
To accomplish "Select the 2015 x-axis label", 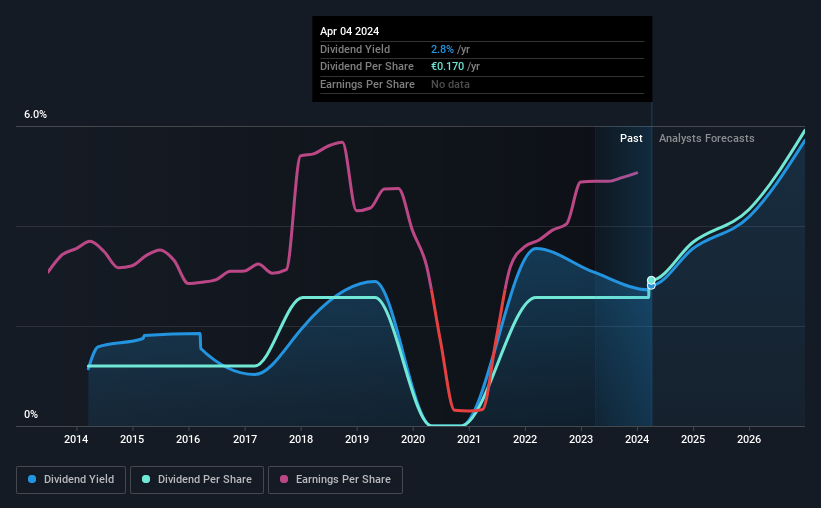I will [132, 439].
